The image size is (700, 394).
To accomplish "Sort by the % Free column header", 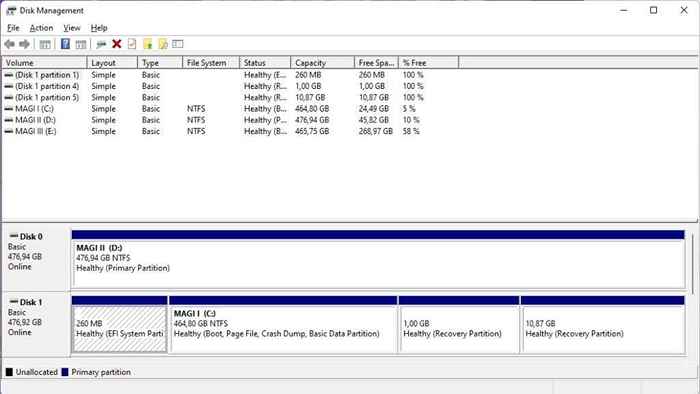I will pos(429,63).
